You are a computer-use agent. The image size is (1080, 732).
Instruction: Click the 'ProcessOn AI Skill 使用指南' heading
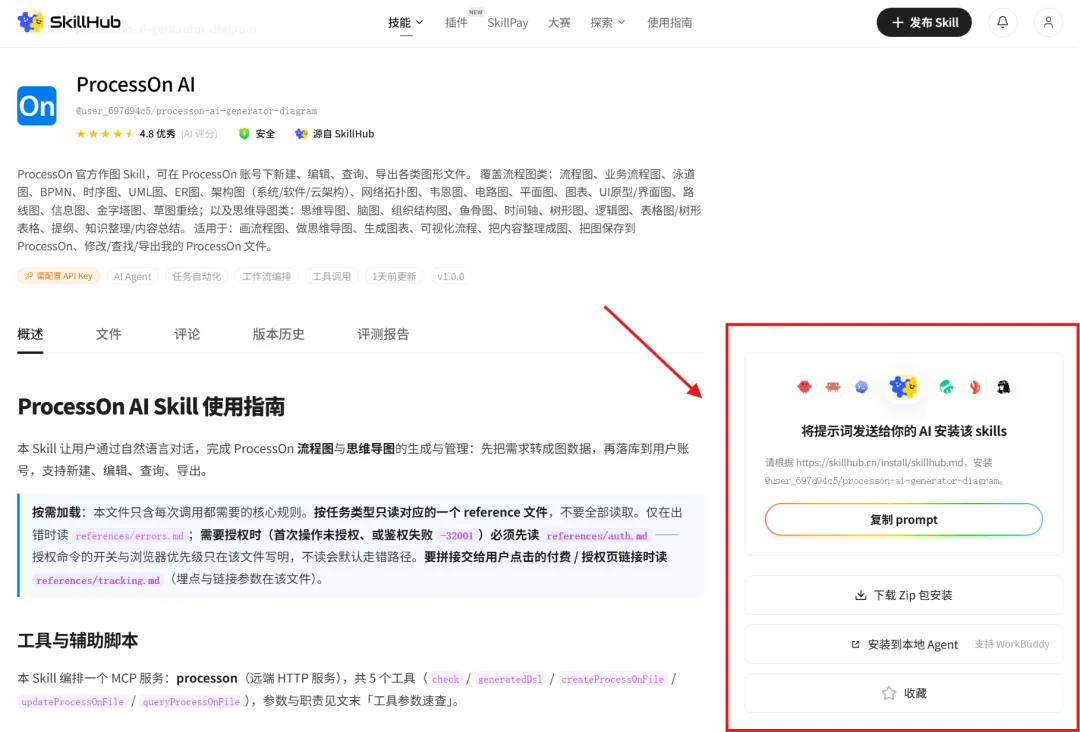[151, 406]
